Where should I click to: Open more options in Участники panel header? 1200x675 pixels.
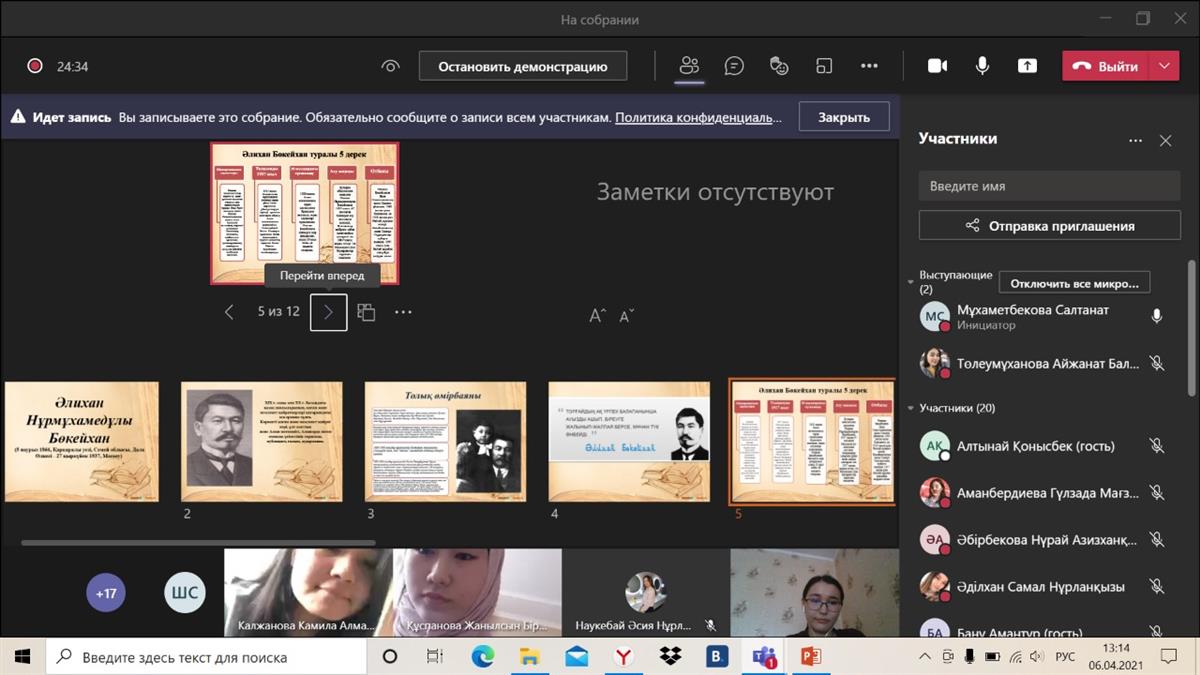1135,141
